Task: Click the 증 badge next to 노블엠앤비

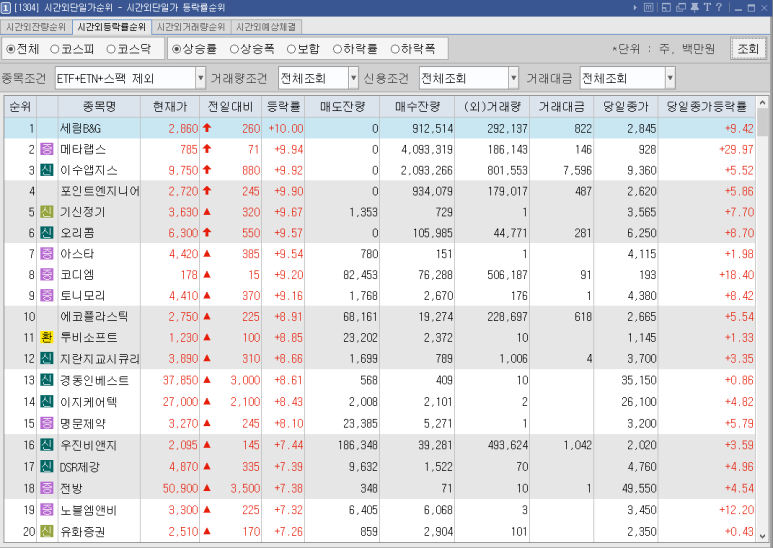Action: coord(47,510)
